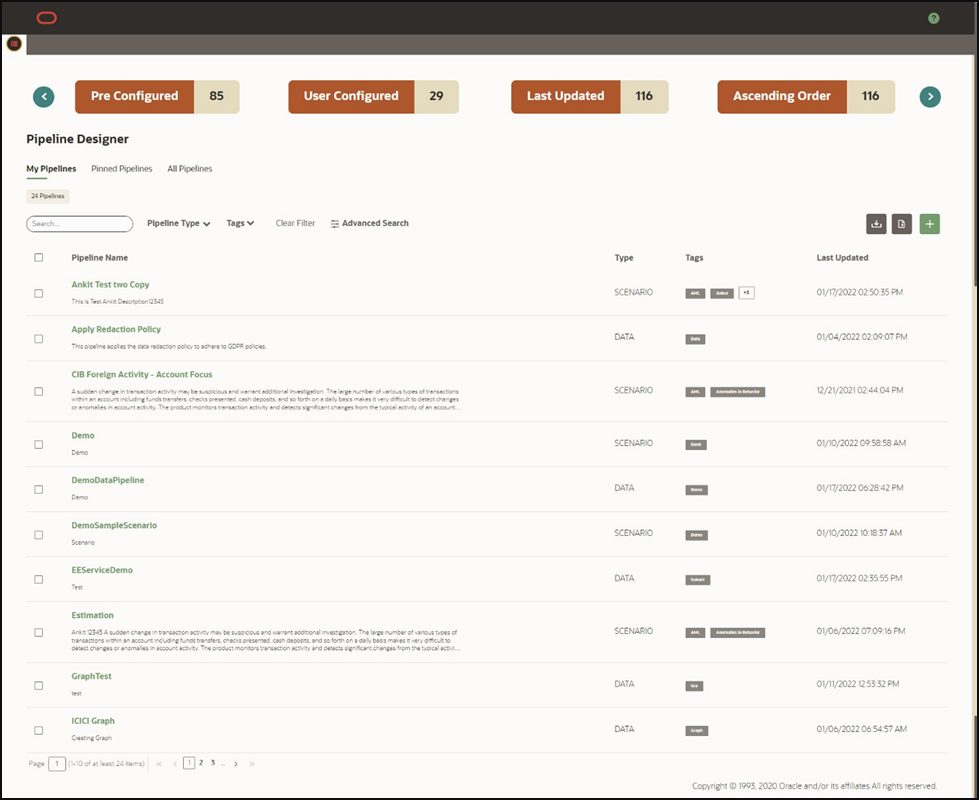Screen dimensions: 979x800
Task: Click the Last Updated column header
Action: click(x=842, y=257)
